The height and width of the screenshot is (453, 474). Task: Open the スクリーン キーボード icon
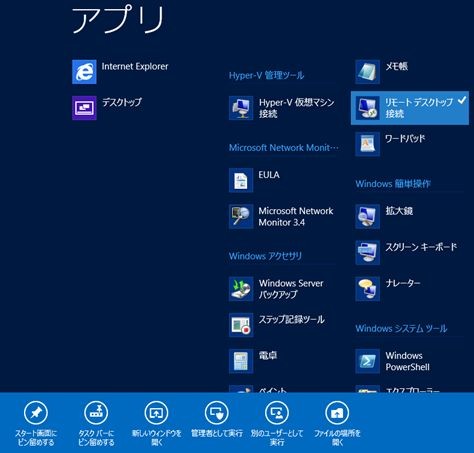pos(367,253)
